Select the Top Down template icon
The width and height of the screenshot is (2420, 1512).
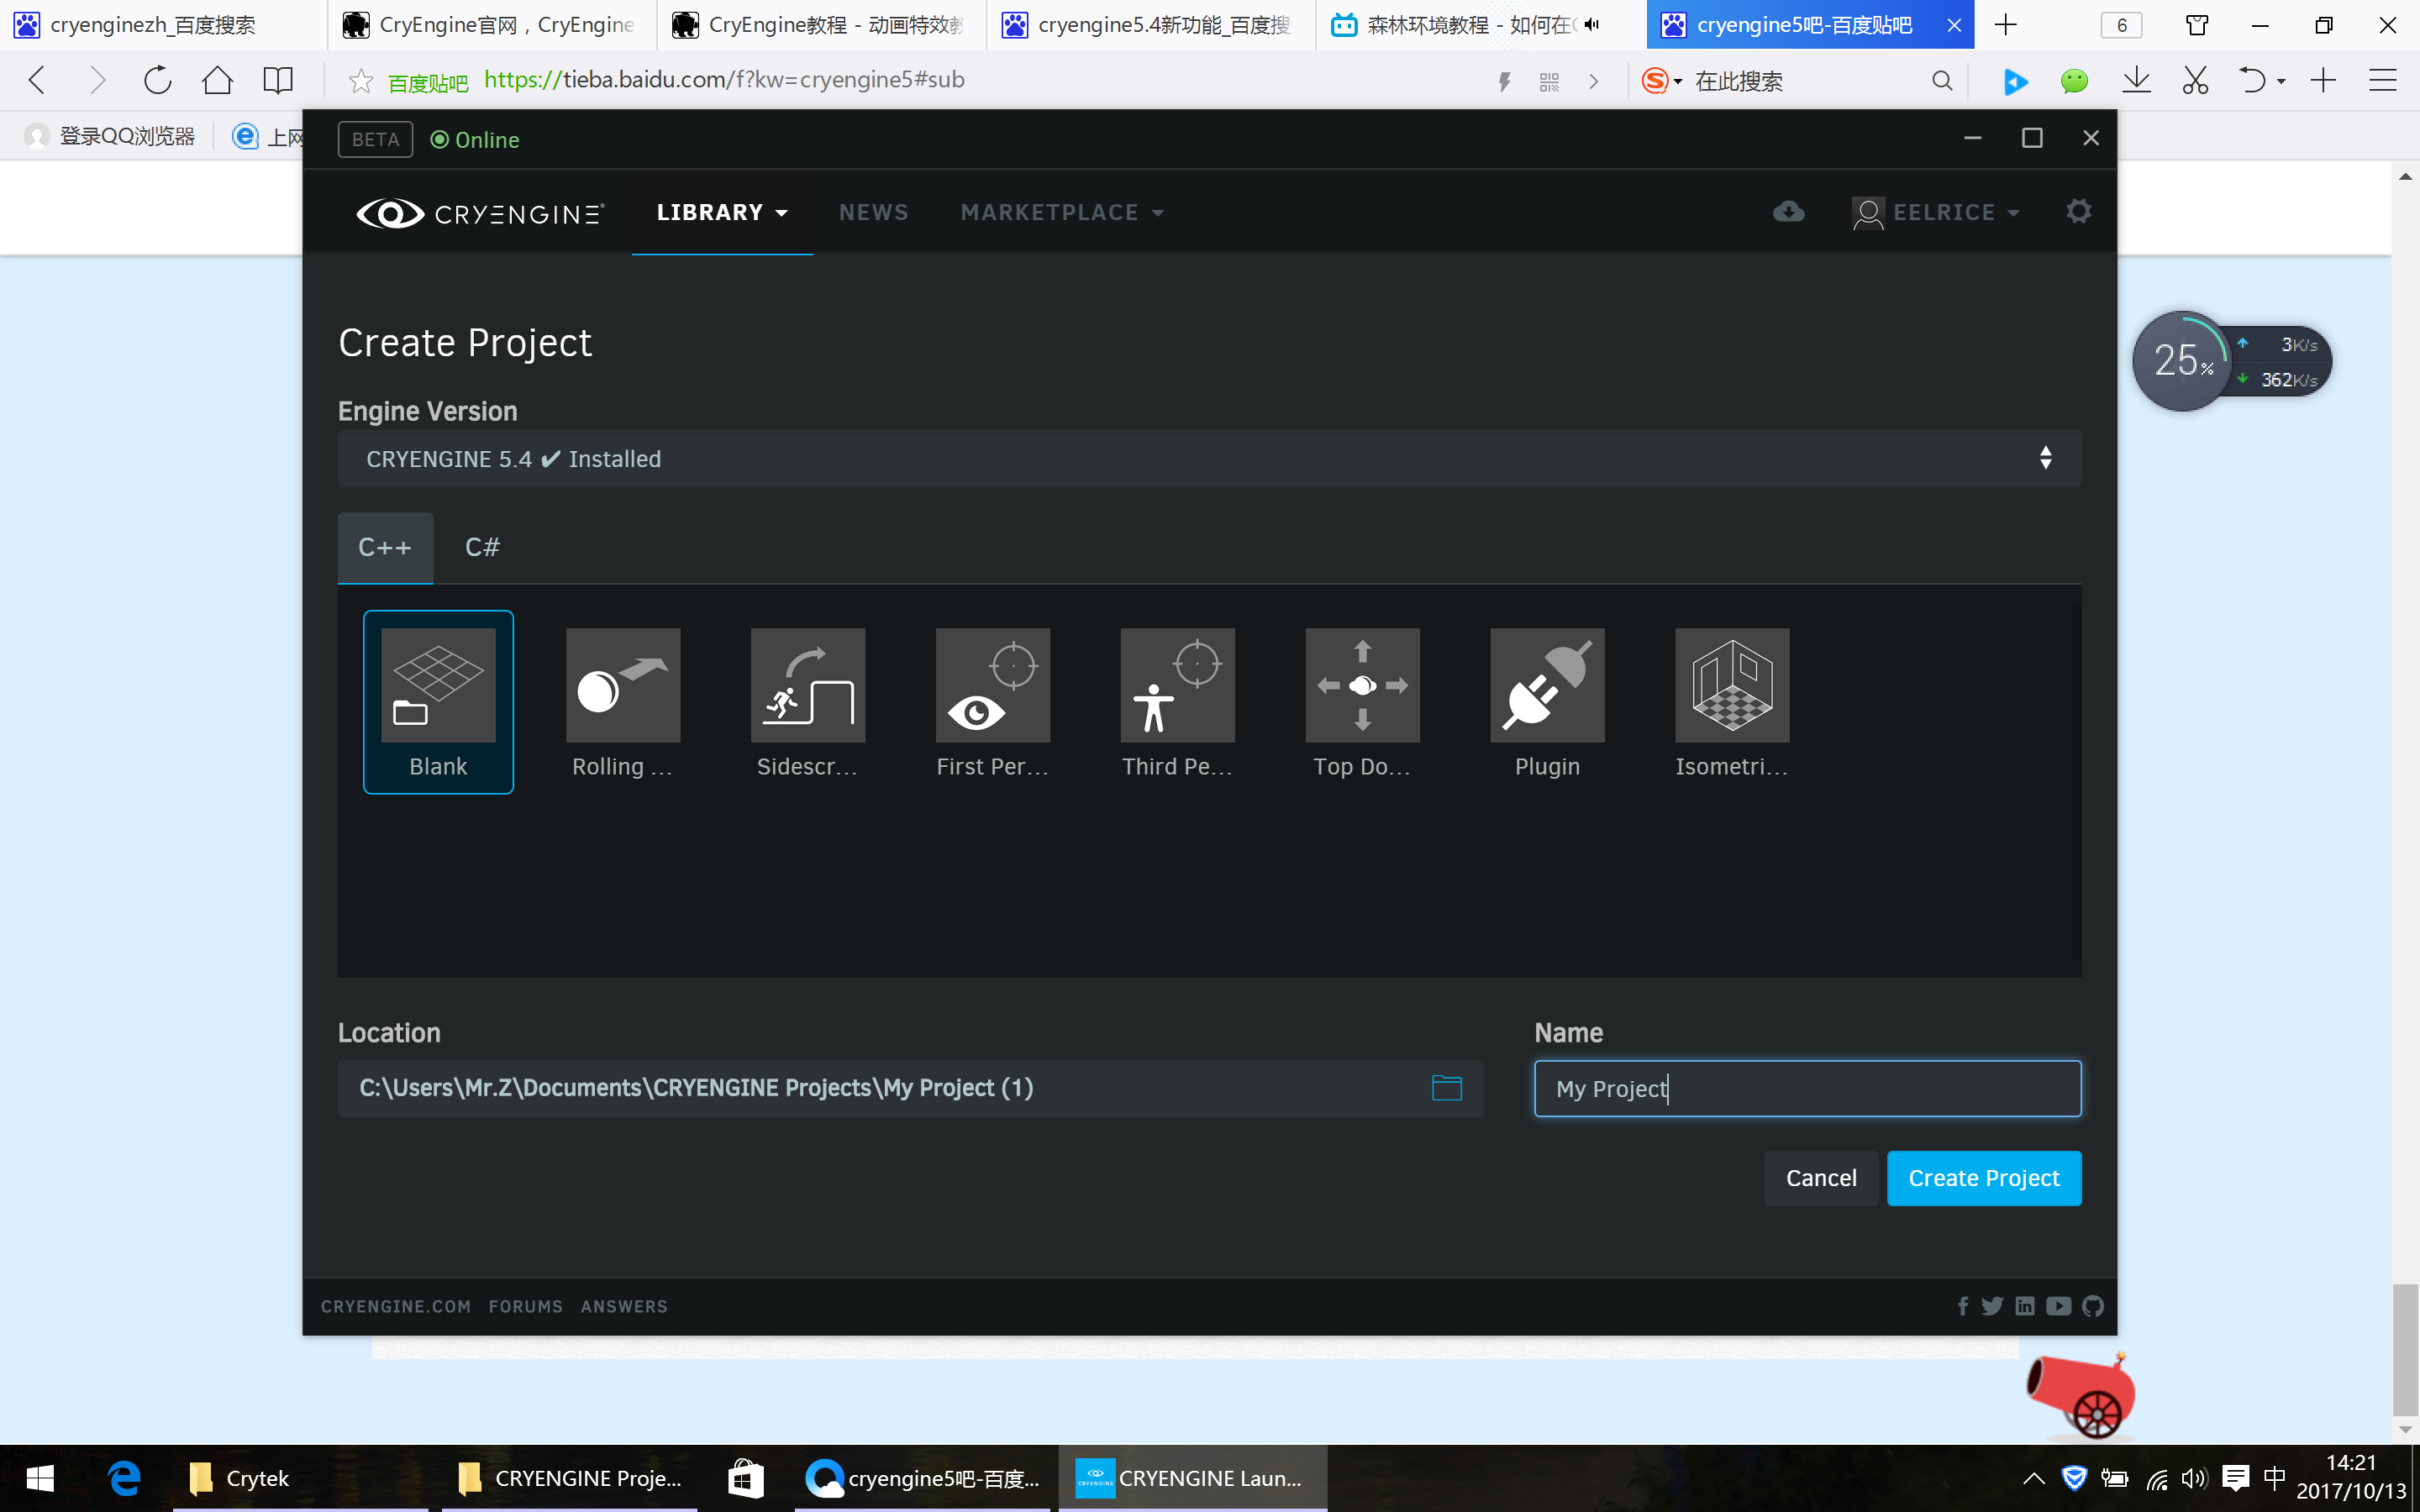(1362, 686)
